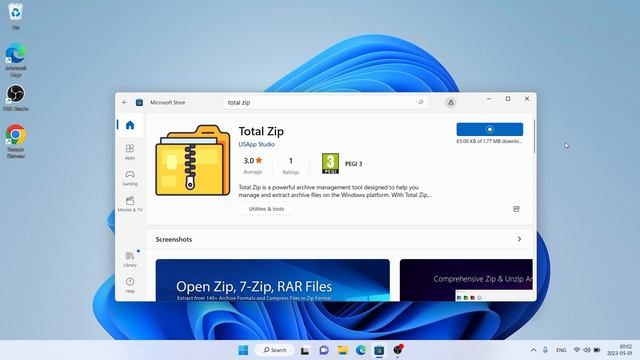The width and height of the screenshot is (640, 360).
Task: Open the clock and date in taskbar
Action: [x=620, y=350]
